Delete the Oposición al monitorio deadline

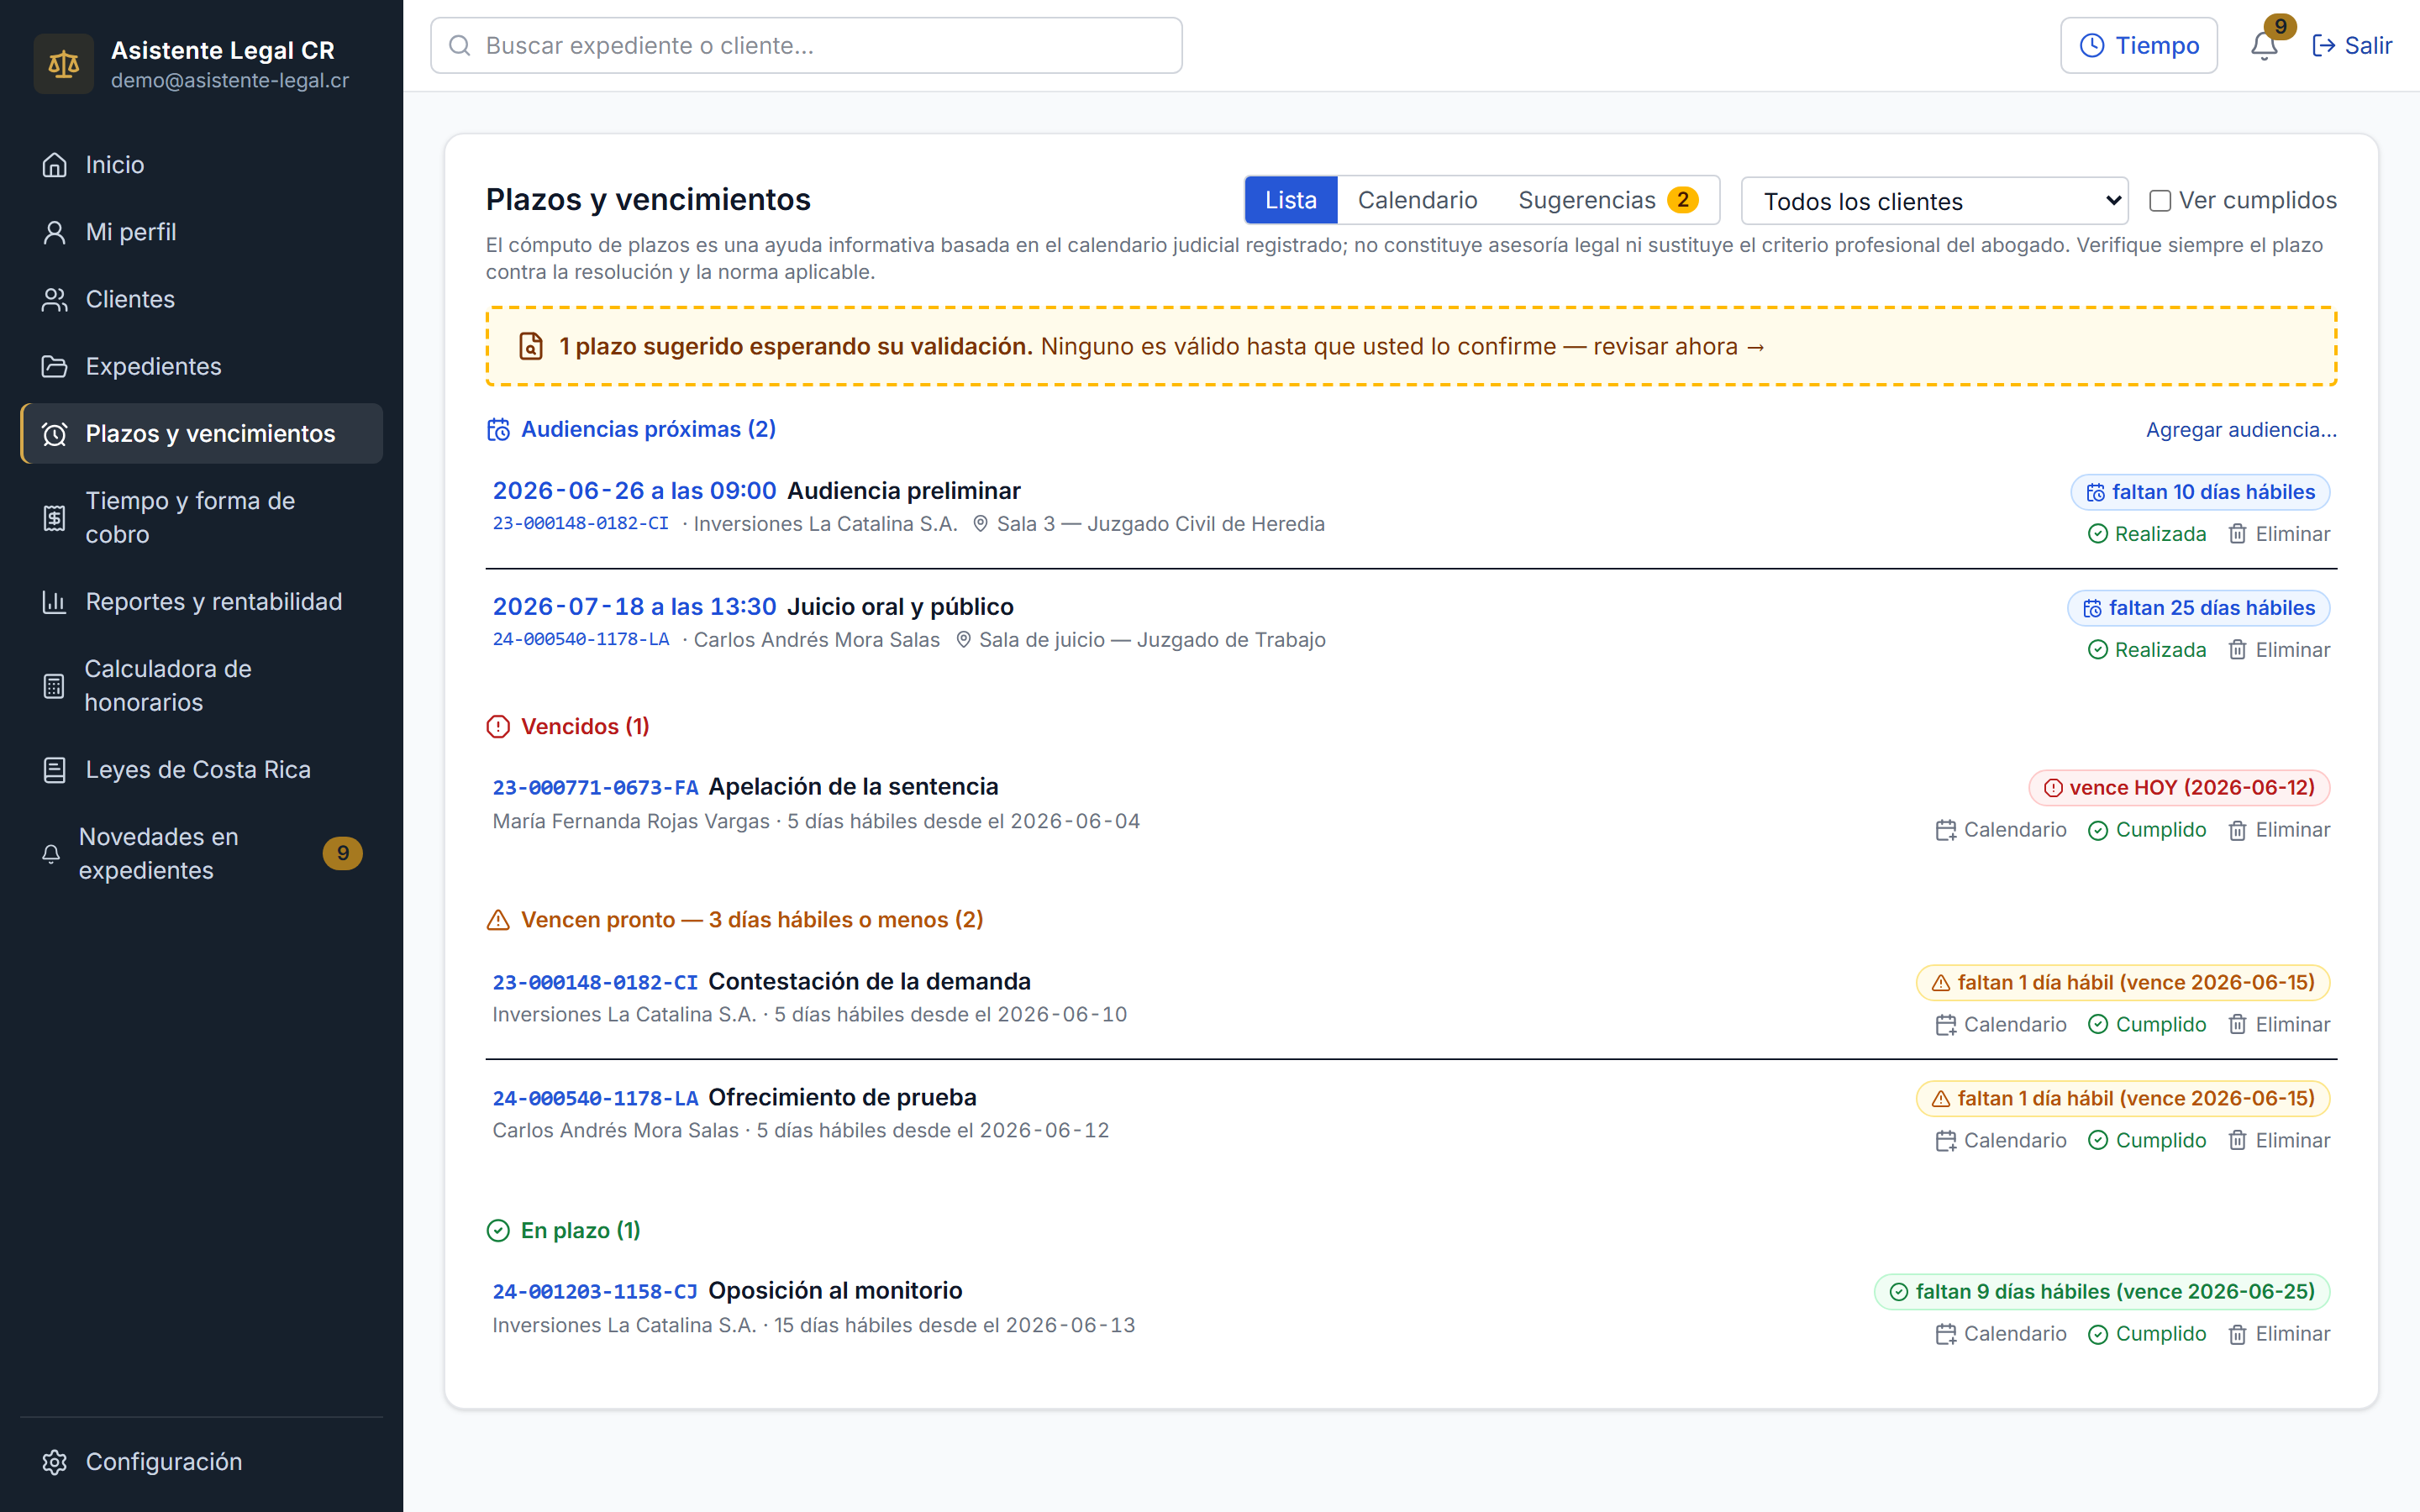(2279, 1334)
